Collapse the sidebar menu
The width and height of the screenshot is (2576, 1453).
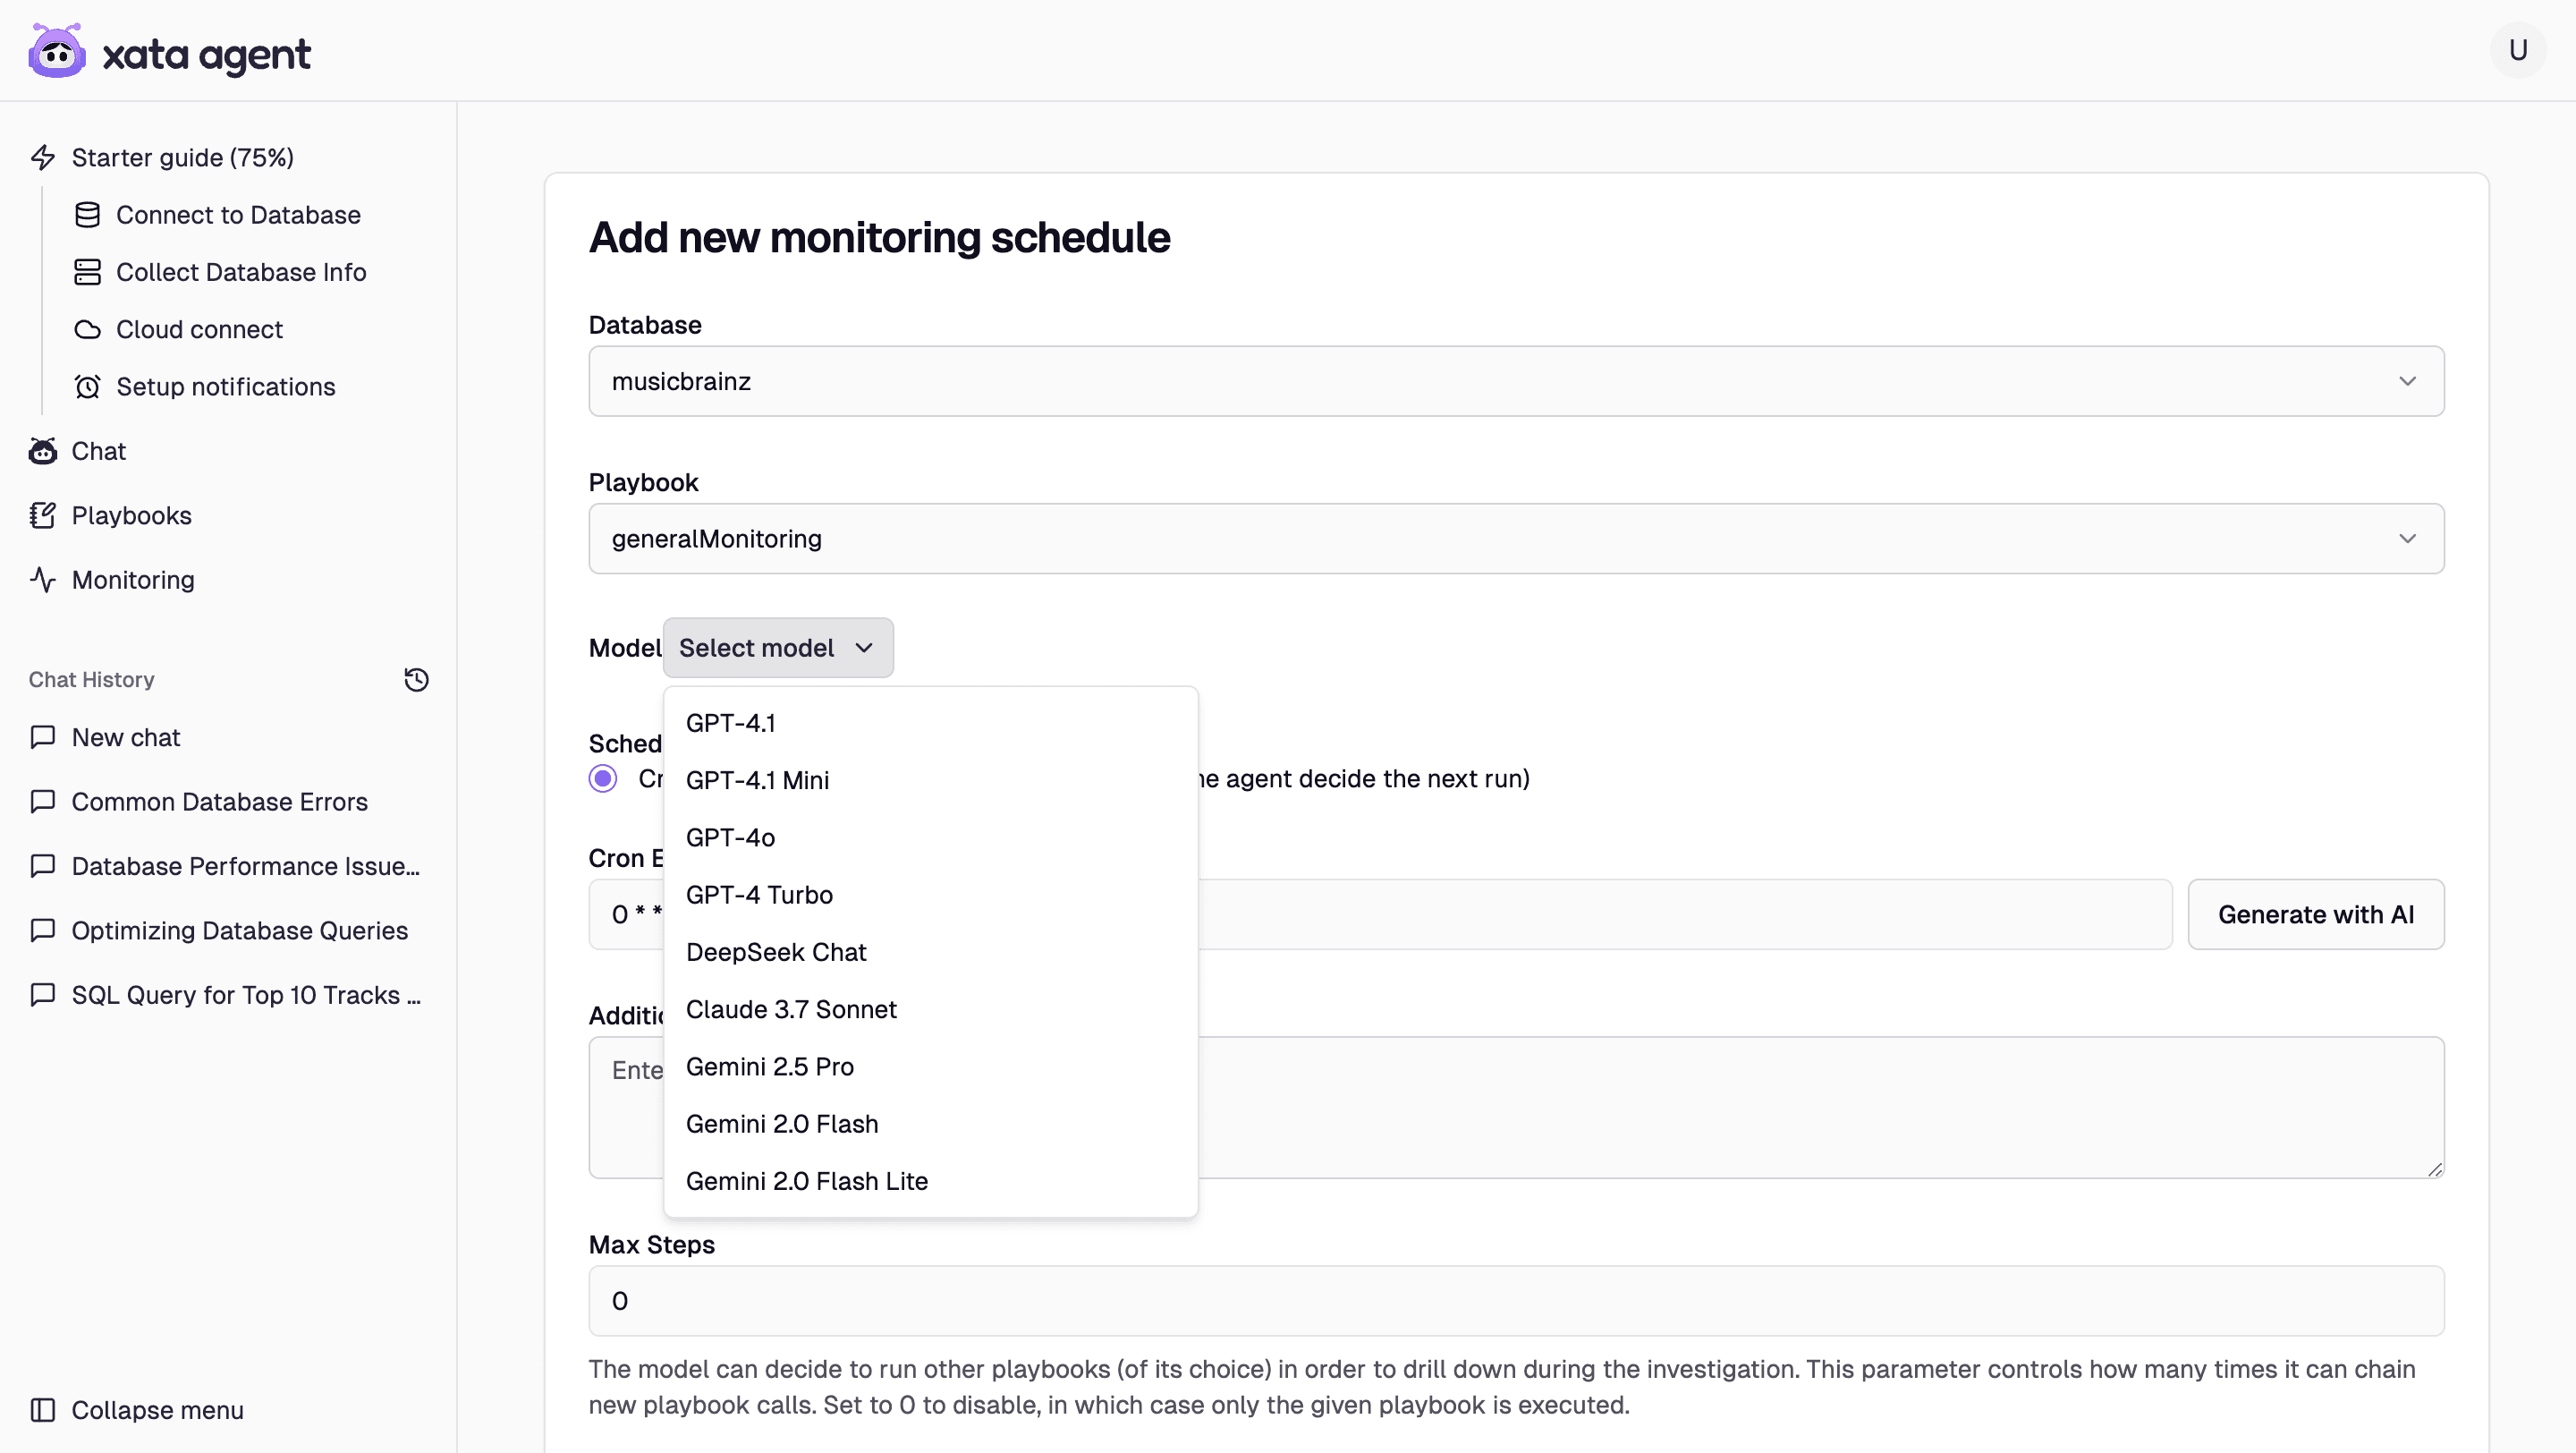157,1410
